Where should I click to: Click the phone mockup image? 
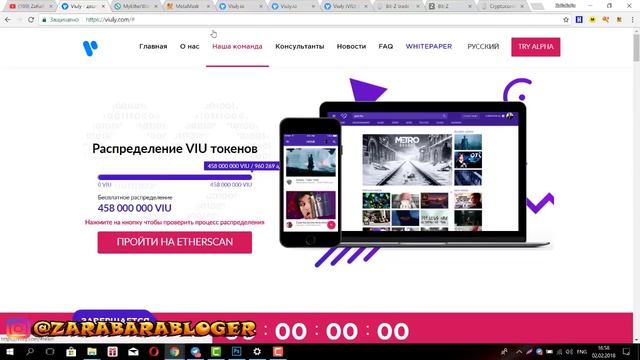[x=310, y=182]
